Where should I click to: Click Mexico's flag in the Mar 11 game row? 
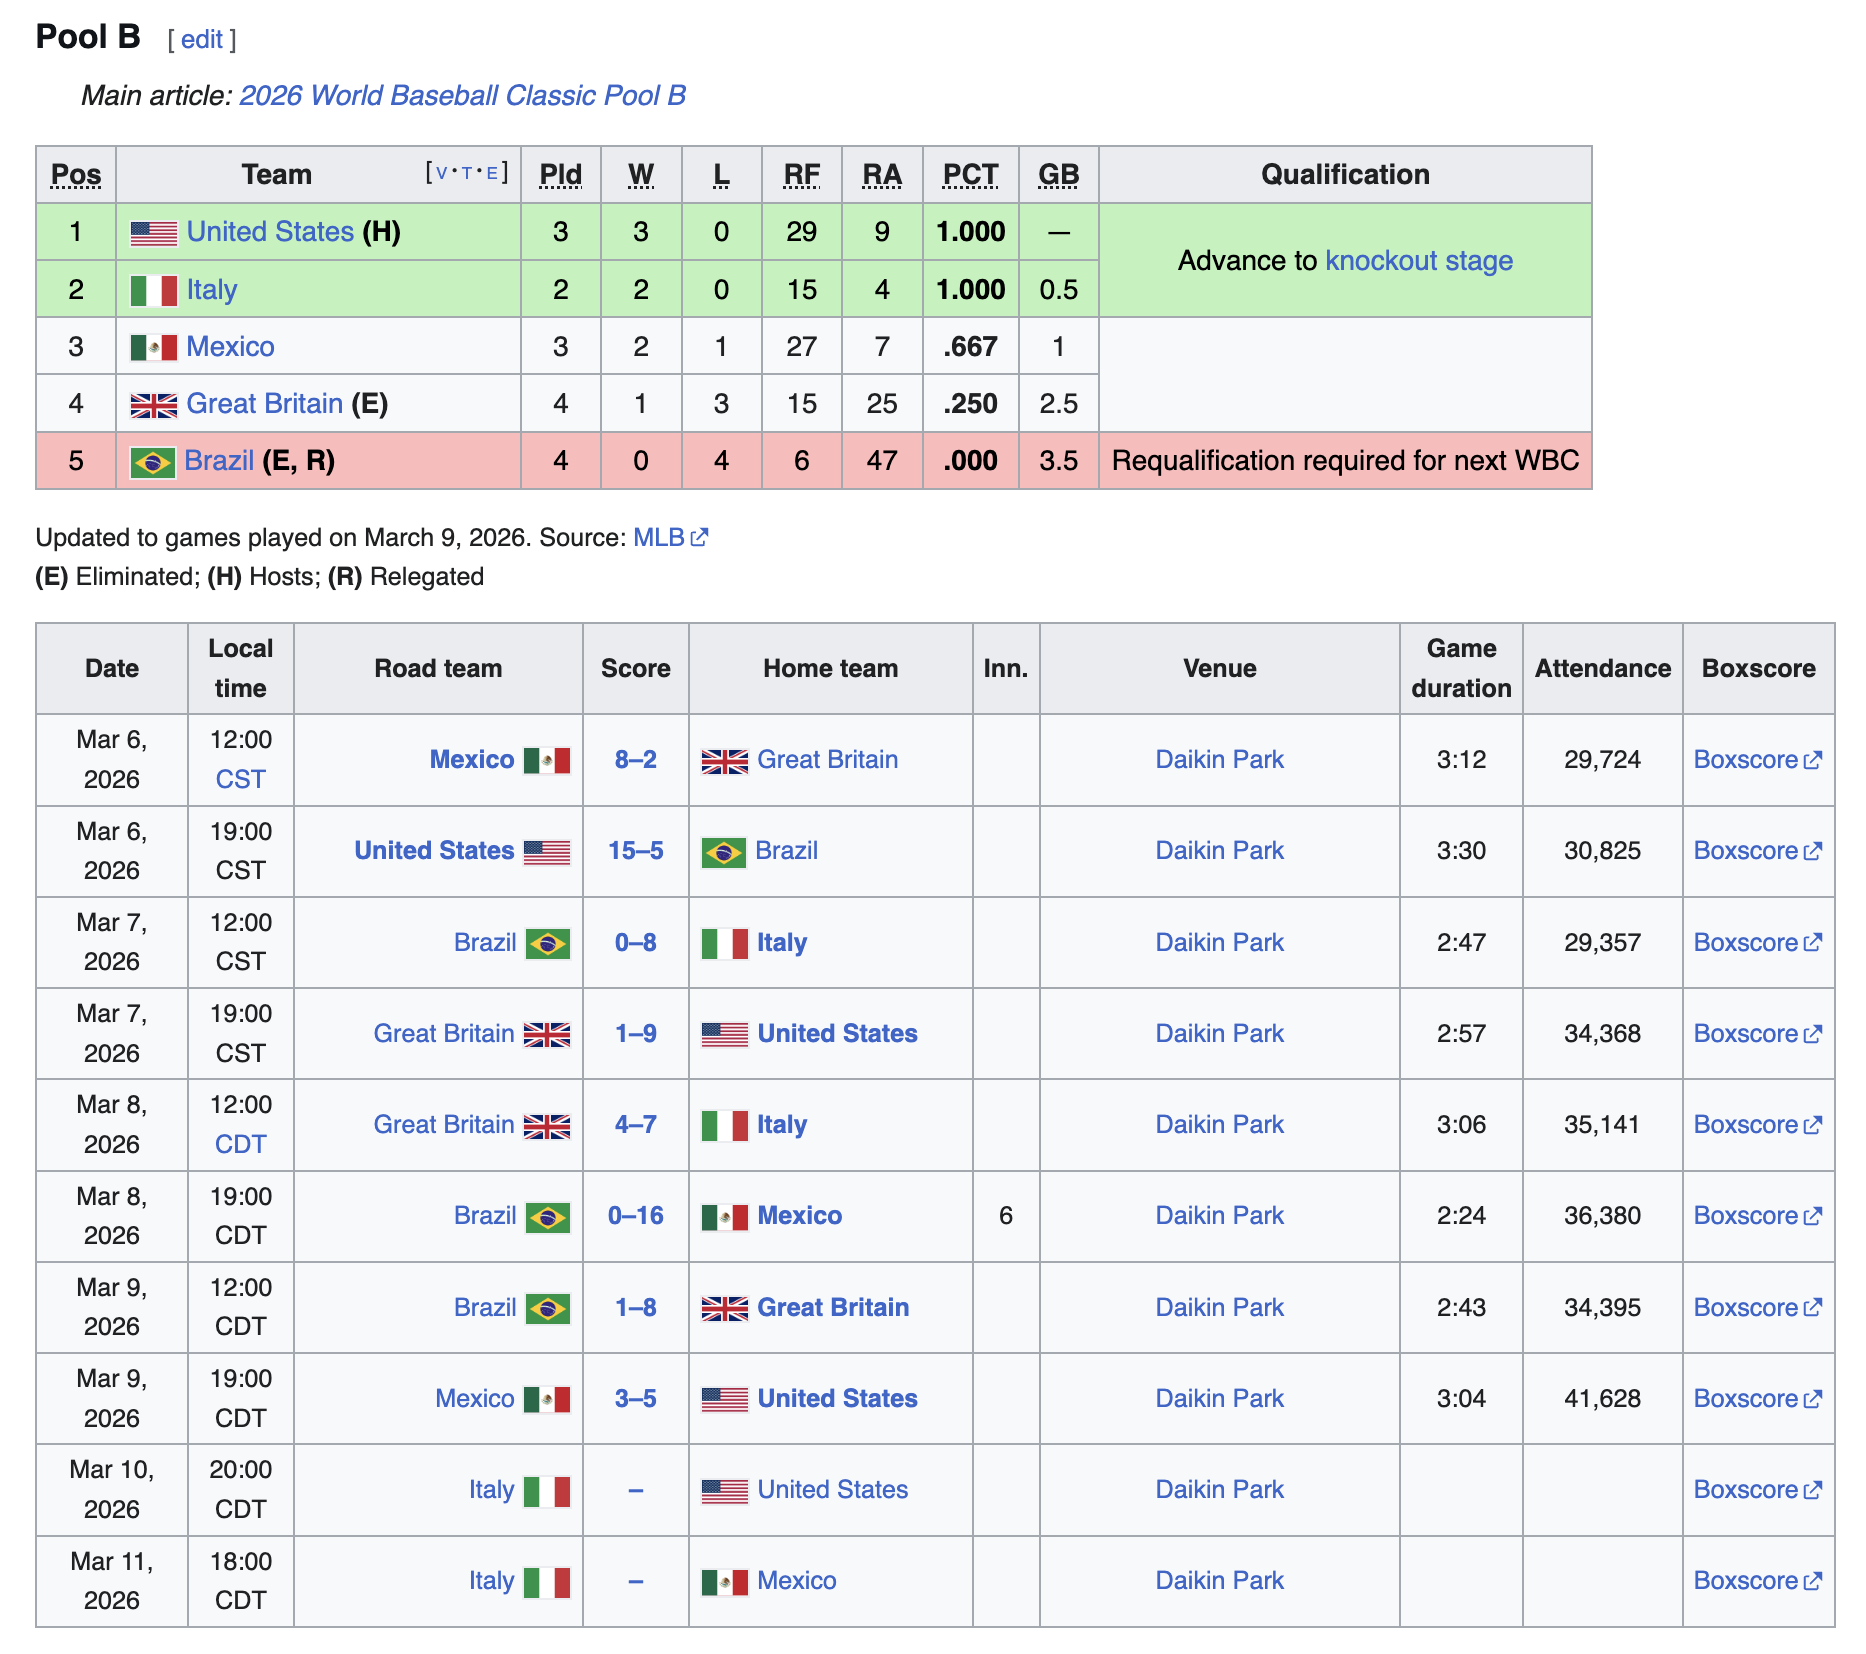(725, 1582)
